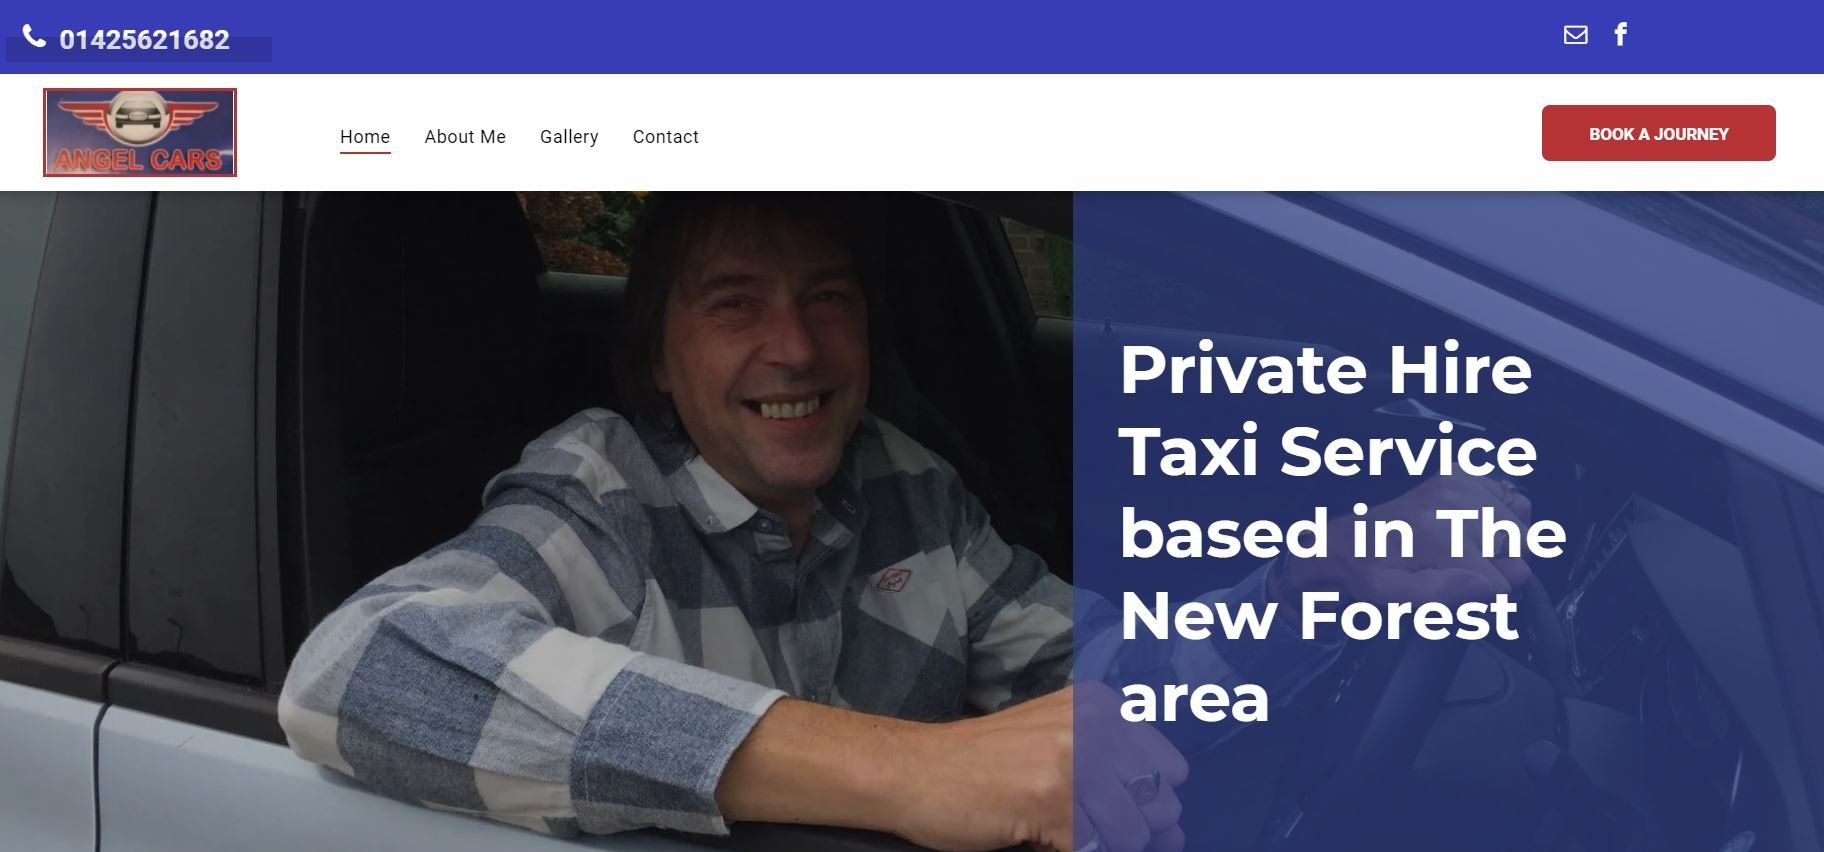Open the Gallery page

coord(569,137)
